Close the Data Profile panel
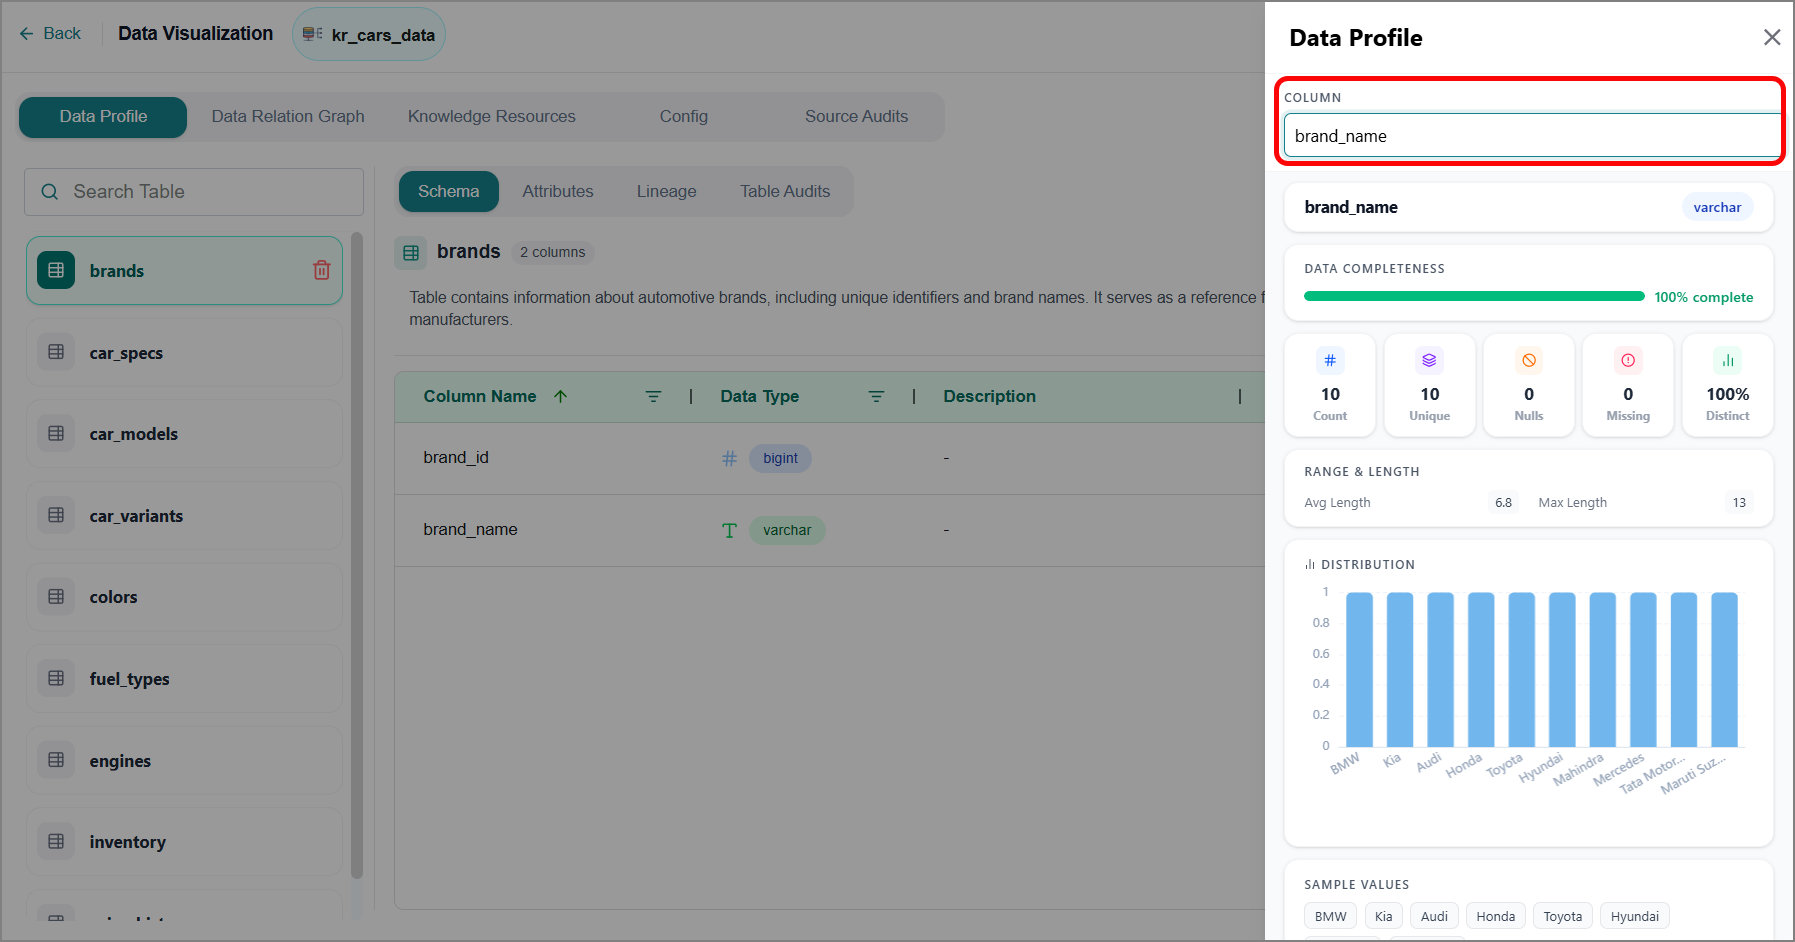This screenshot has width=1795, height=942. pyautogui.click(x=1772, y=38)
